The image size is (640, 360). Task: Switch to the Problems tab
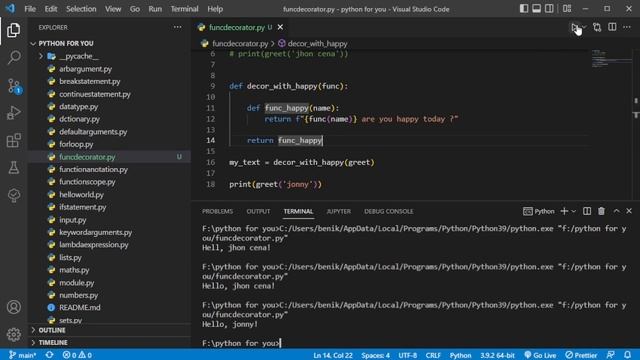(x=218, y=211)
